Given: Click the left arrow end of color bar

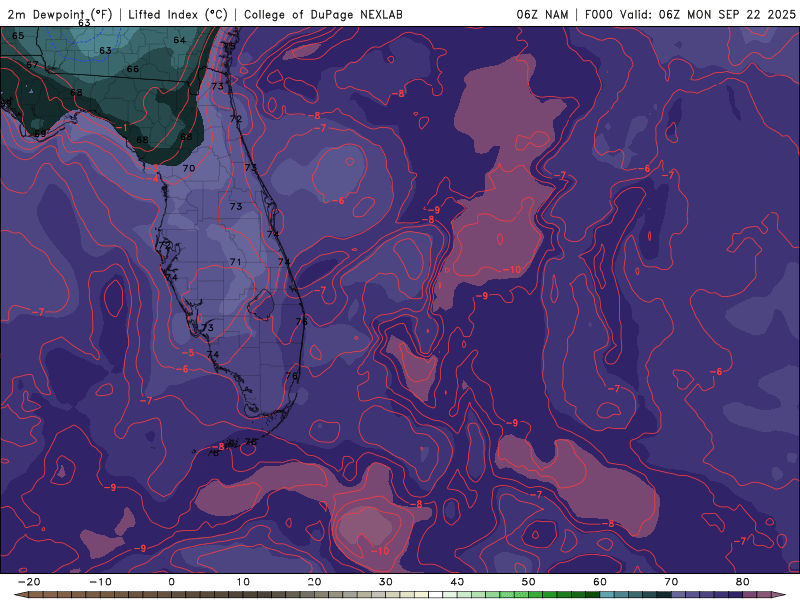Looking at the screenshot, I should click(20, 595).
